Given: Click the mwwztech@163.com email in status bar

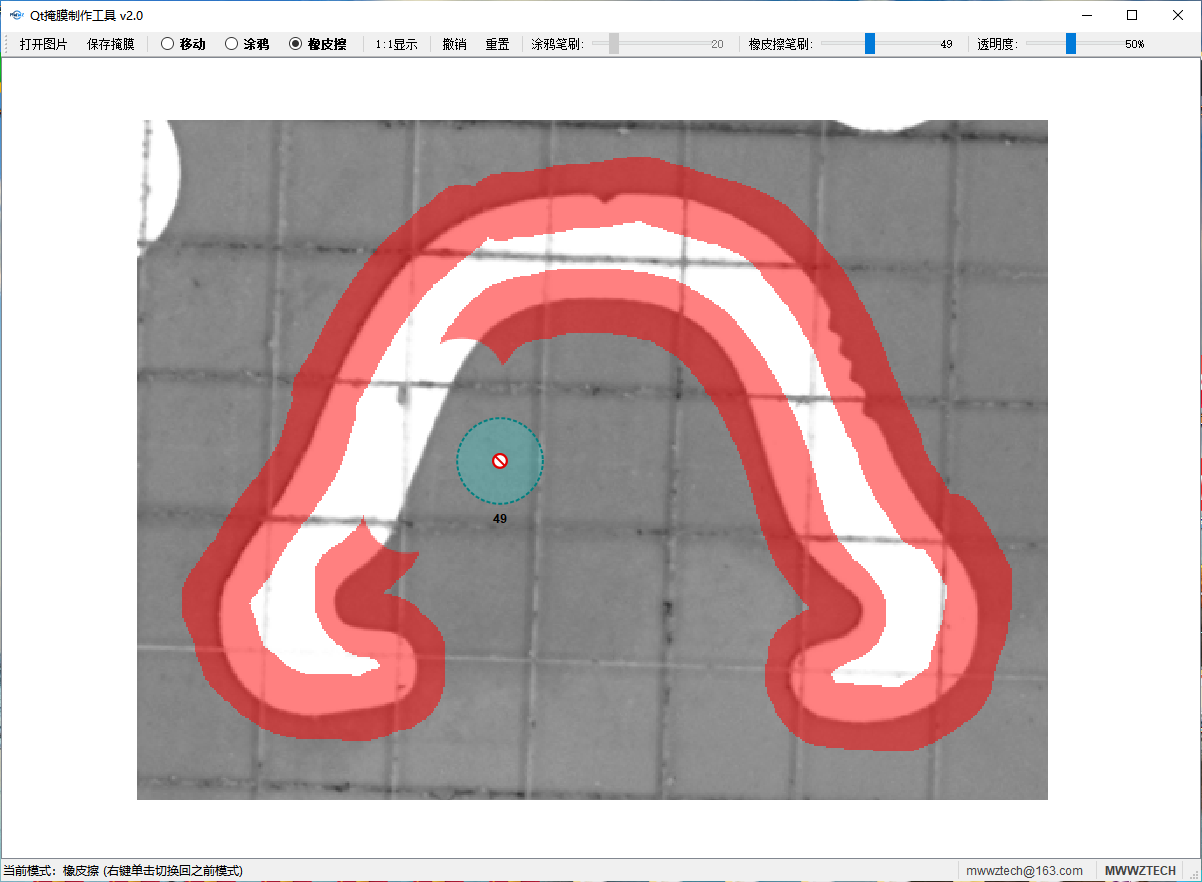Looking at the screenshot, I should point(1024,871).
